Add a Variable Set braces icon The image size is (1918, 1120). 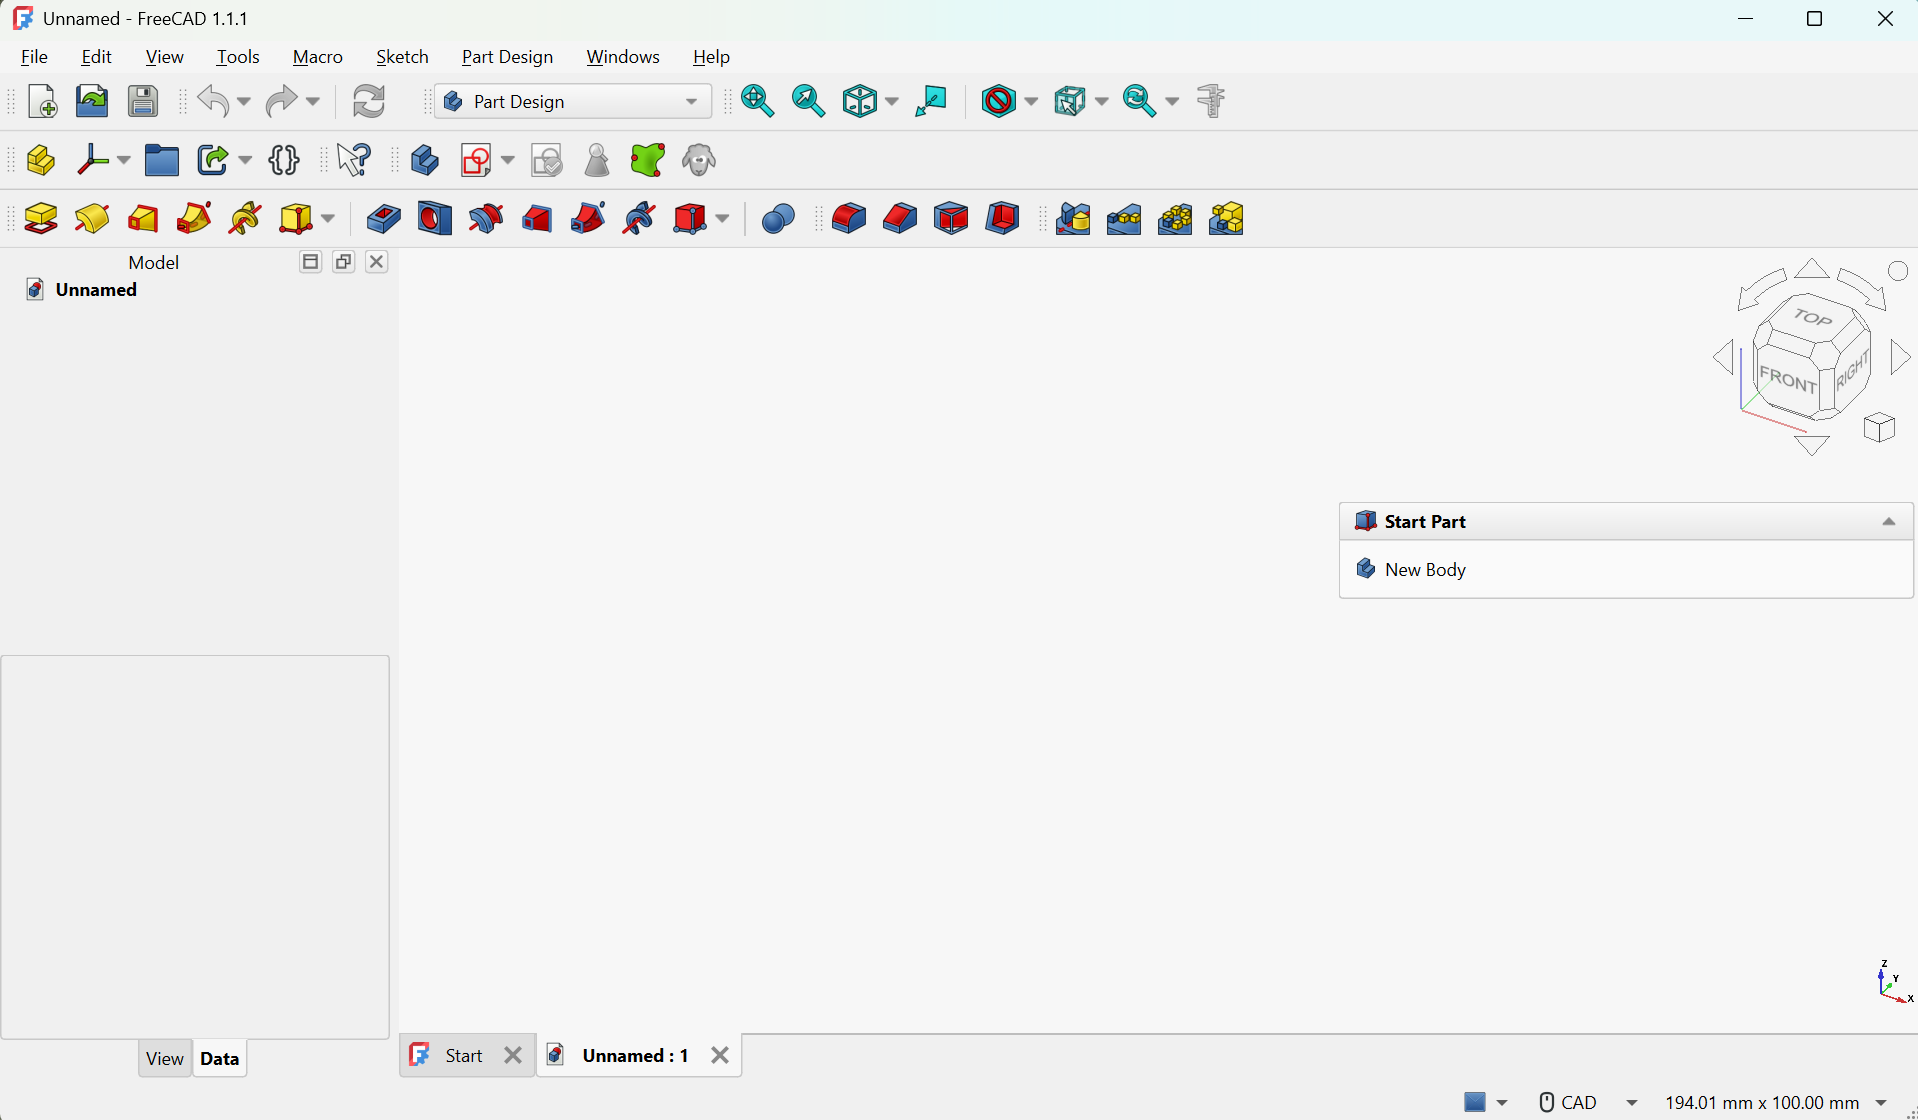284,160
